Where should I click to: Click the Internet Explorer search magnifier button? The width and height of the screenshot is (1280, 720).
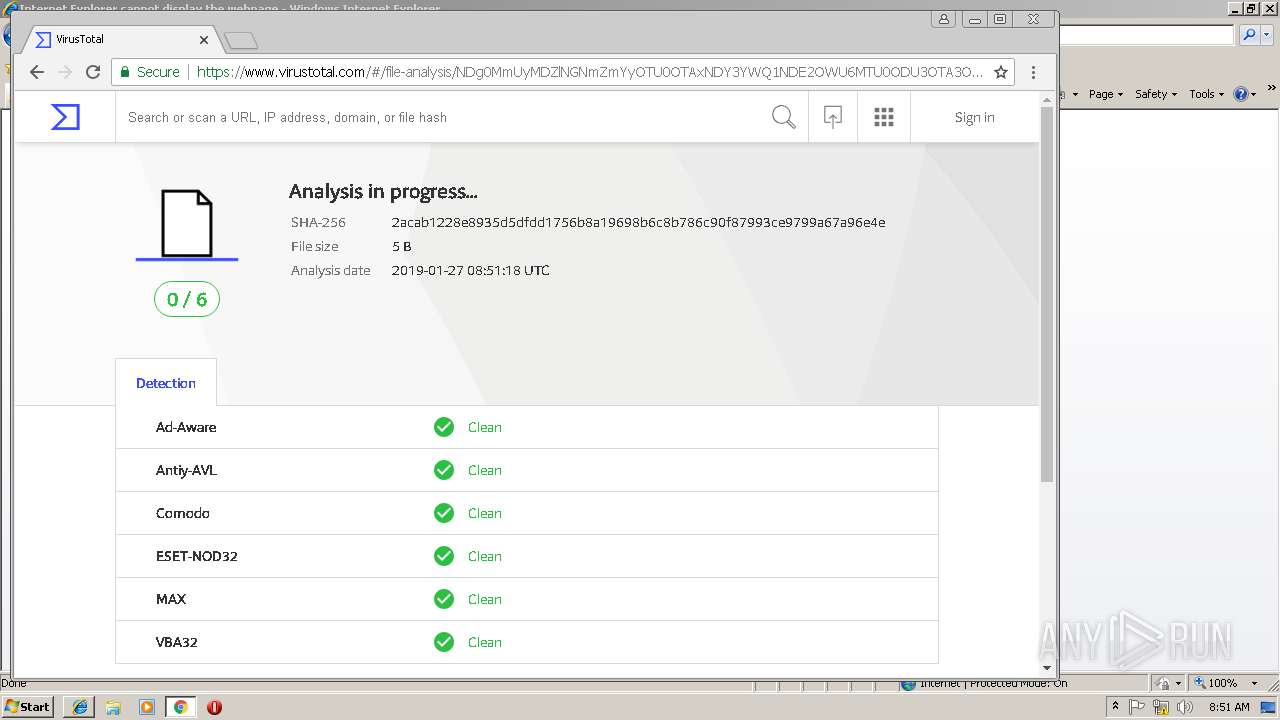(1249, 35)
